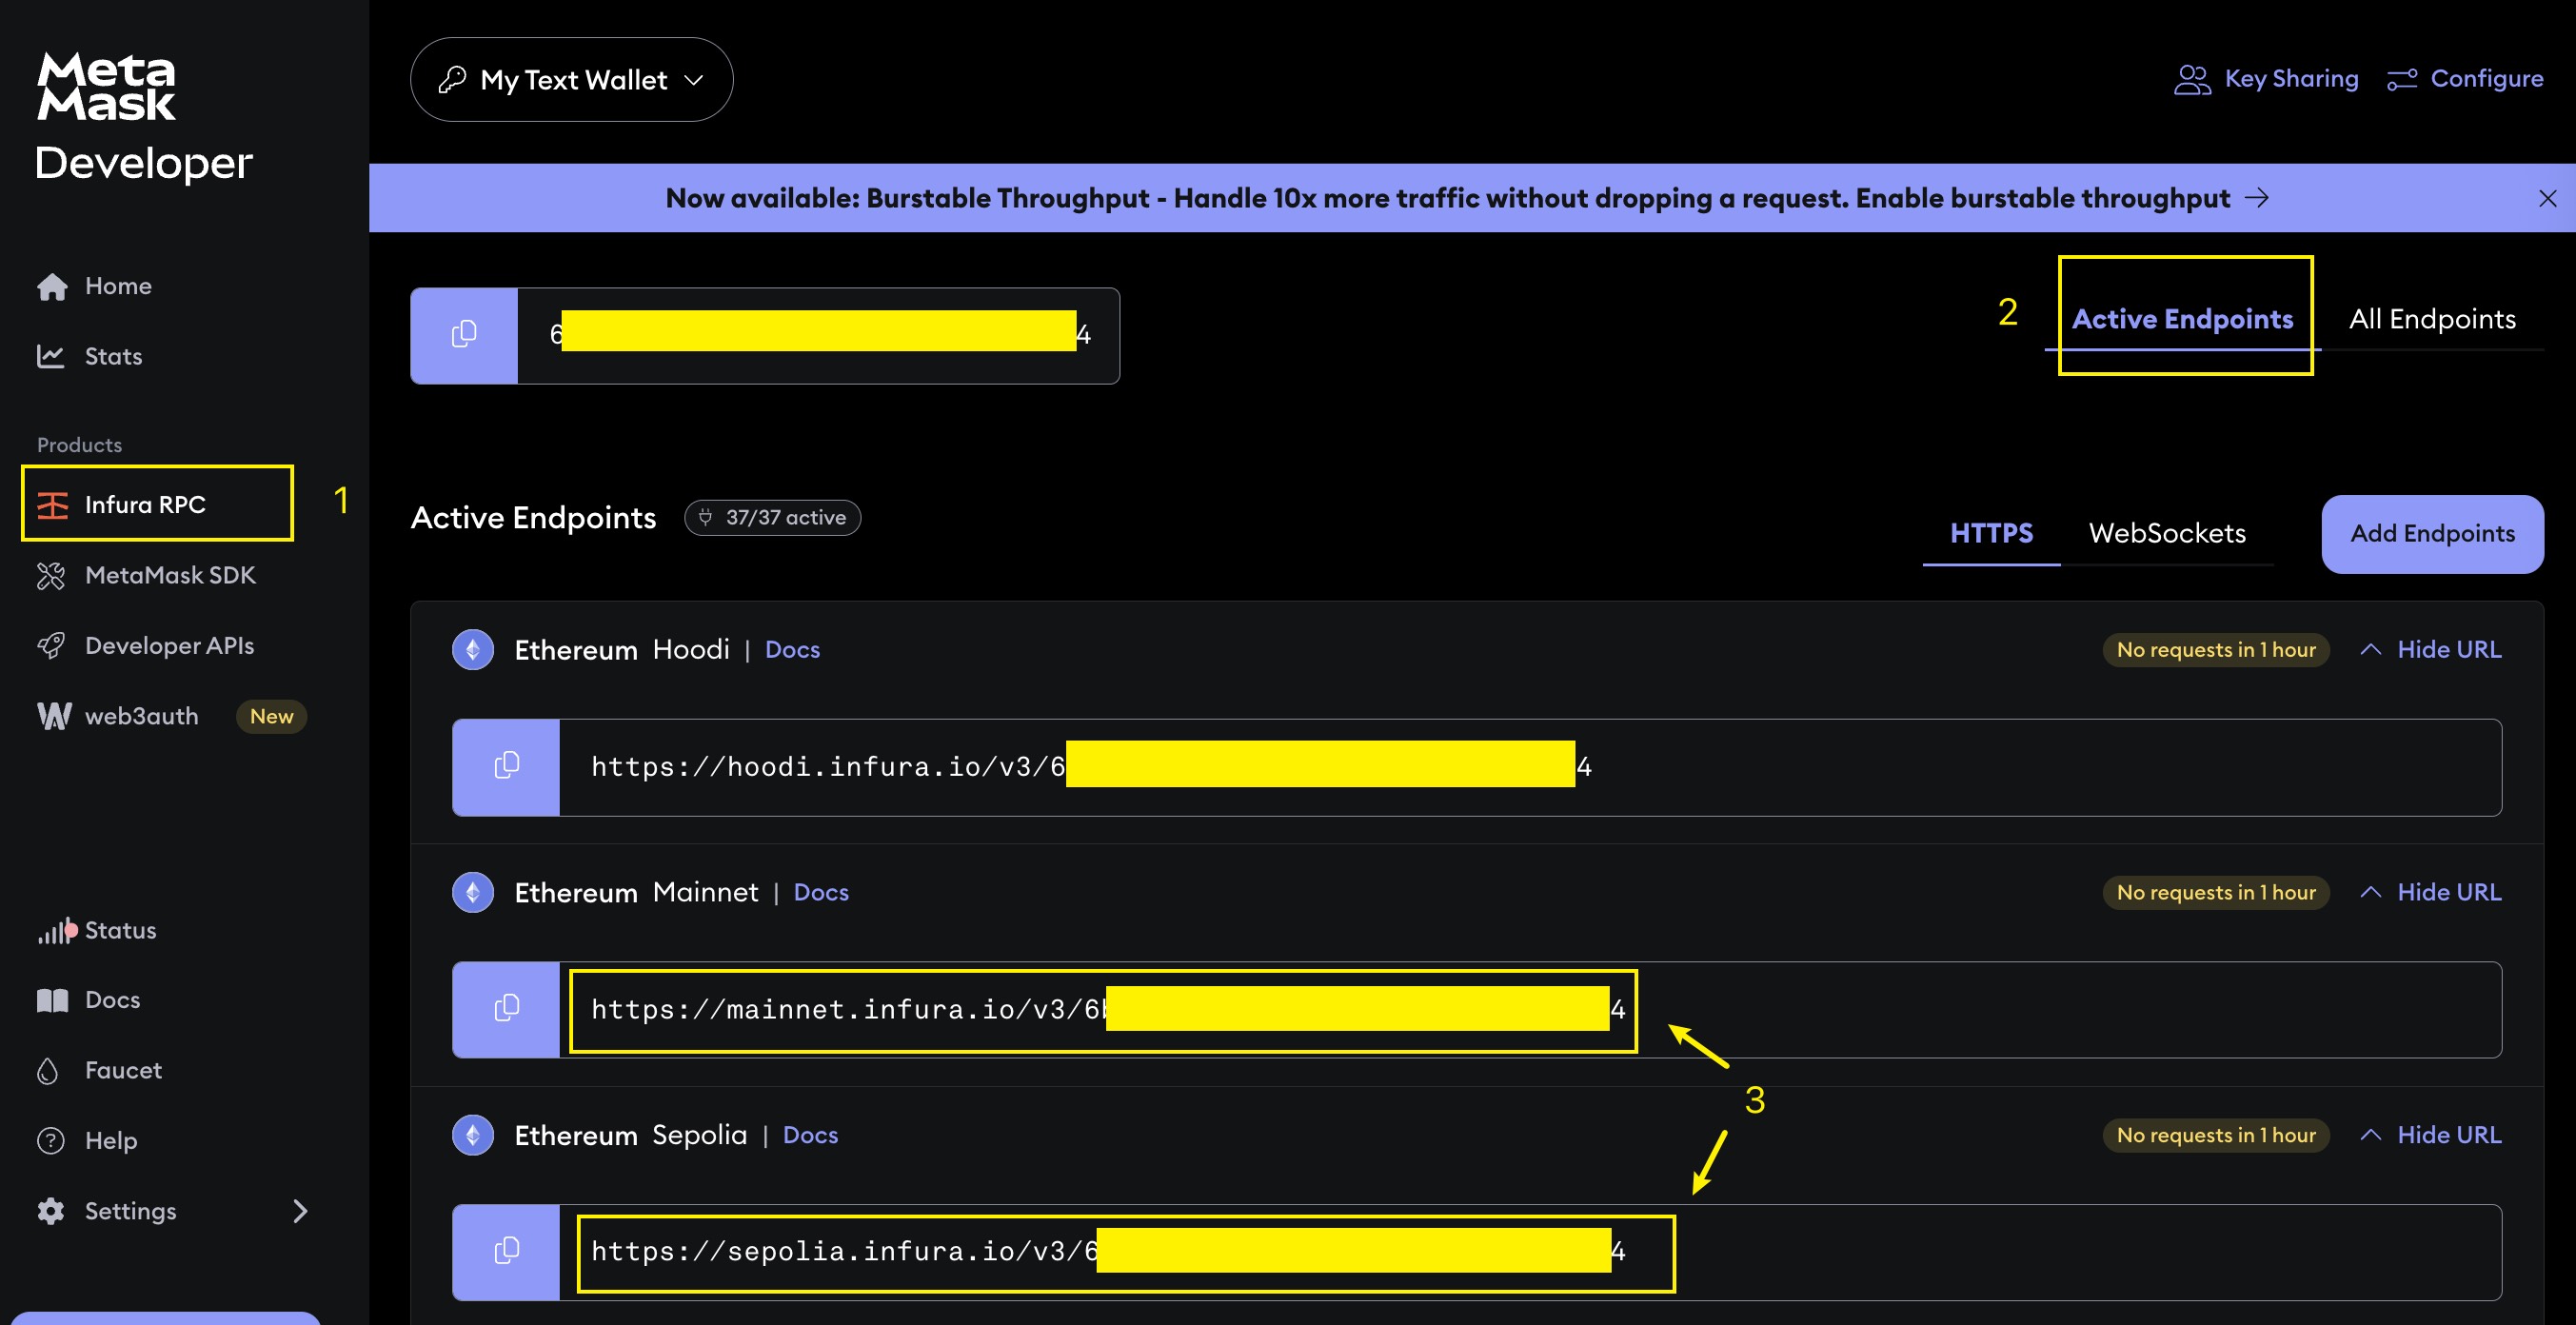The width and height of the screenshot is (2576, 1325).
Task: Click Sepolia No requests in 1 hour badge
Action: pyautogui.click(x=2216, y=1135)
